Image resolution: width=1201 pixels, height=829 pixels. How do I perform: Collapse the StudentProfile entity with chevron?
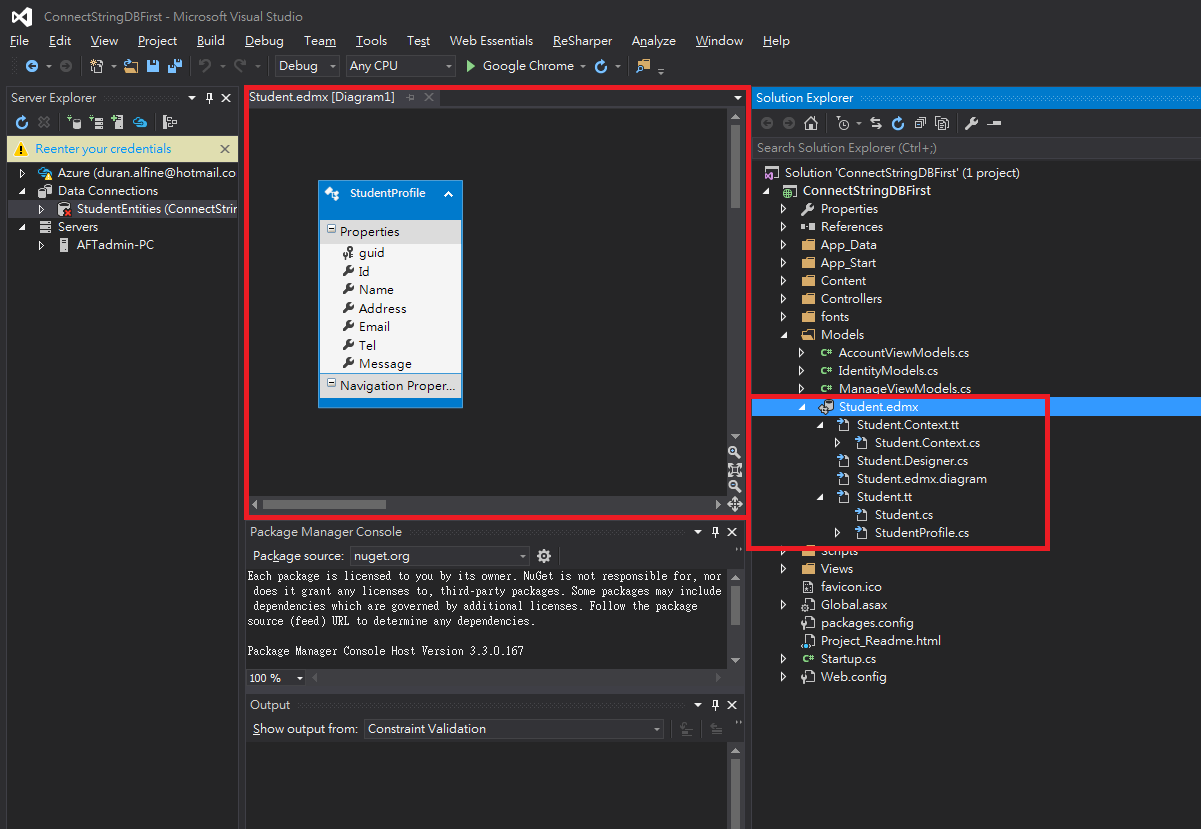click(x=448, y=194)
